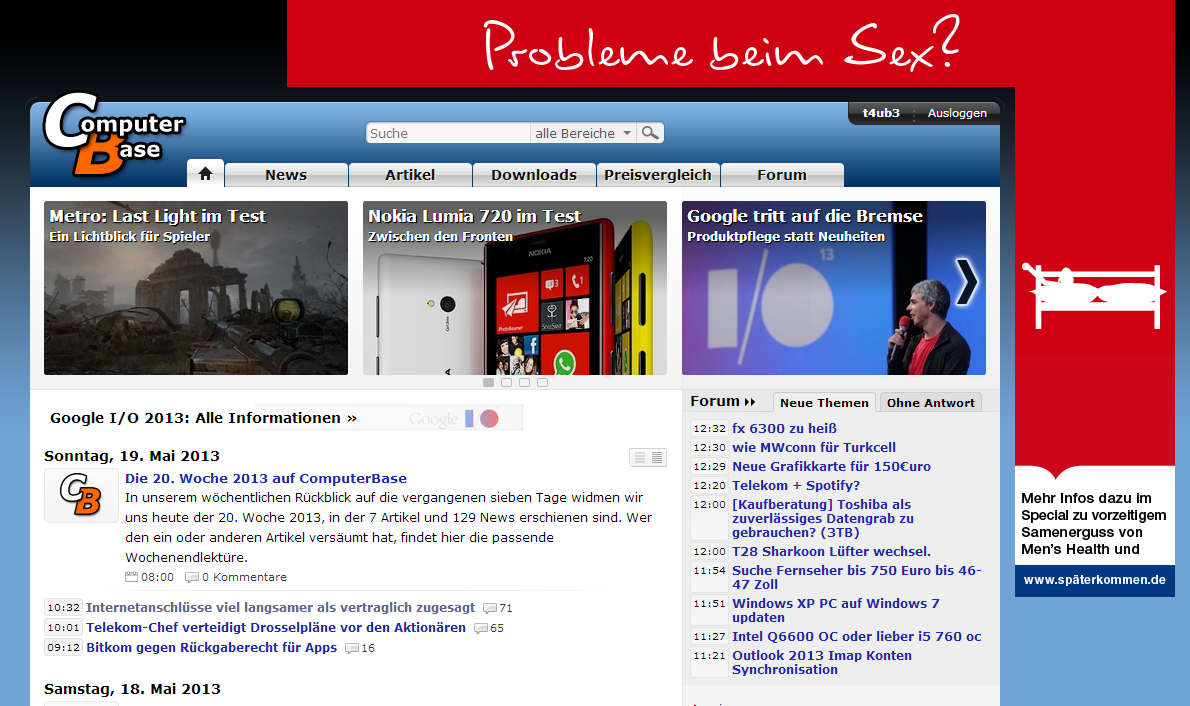Click the 'Sonntag, 19. Mai 2013' date heading
Image resolution: width=1190 pixels, height=706 pixels.
pyautogui.click(x=132, y=455)
